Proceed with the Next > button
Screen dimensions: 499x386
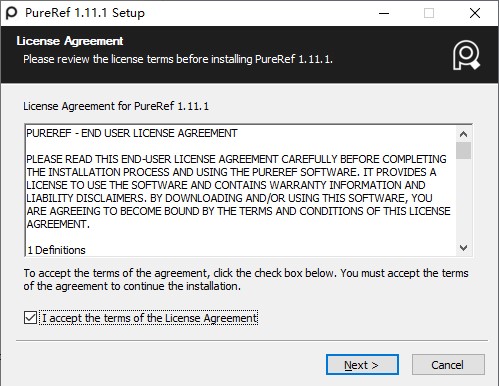coord(362,365)
